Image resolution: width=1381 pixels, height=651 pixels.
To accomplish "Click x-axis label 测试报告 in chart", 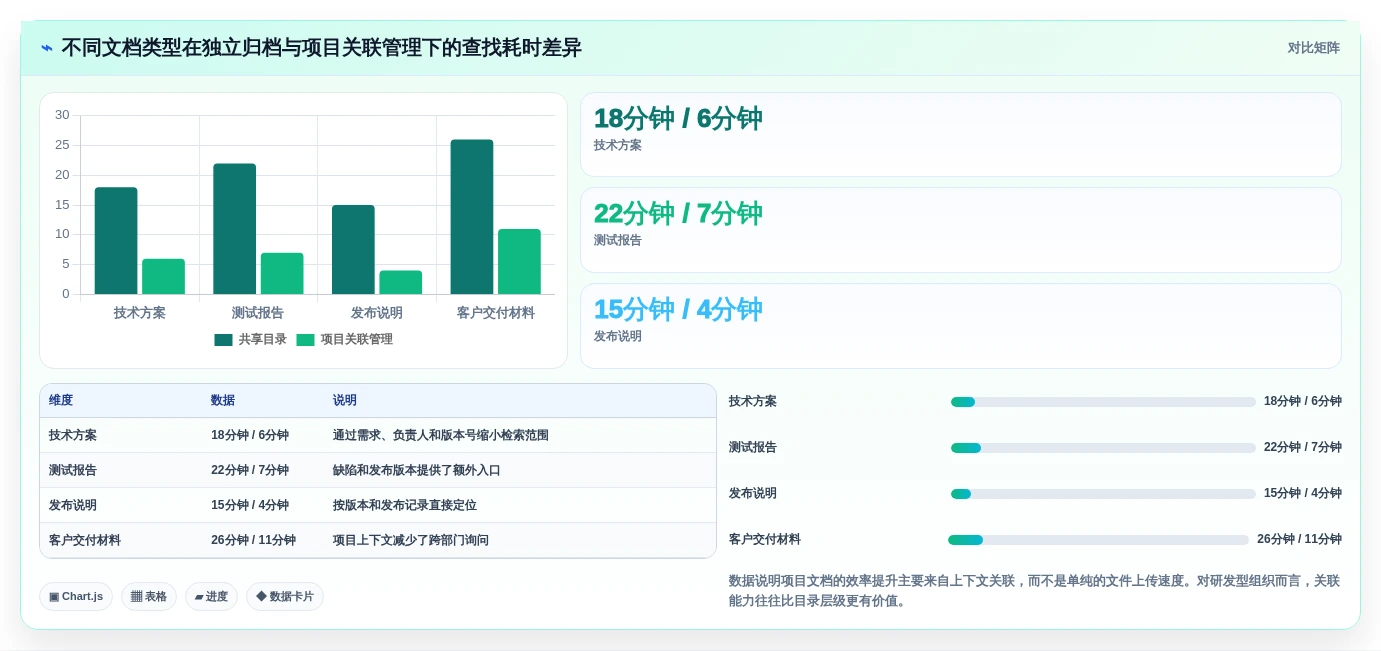I will 258,313.
